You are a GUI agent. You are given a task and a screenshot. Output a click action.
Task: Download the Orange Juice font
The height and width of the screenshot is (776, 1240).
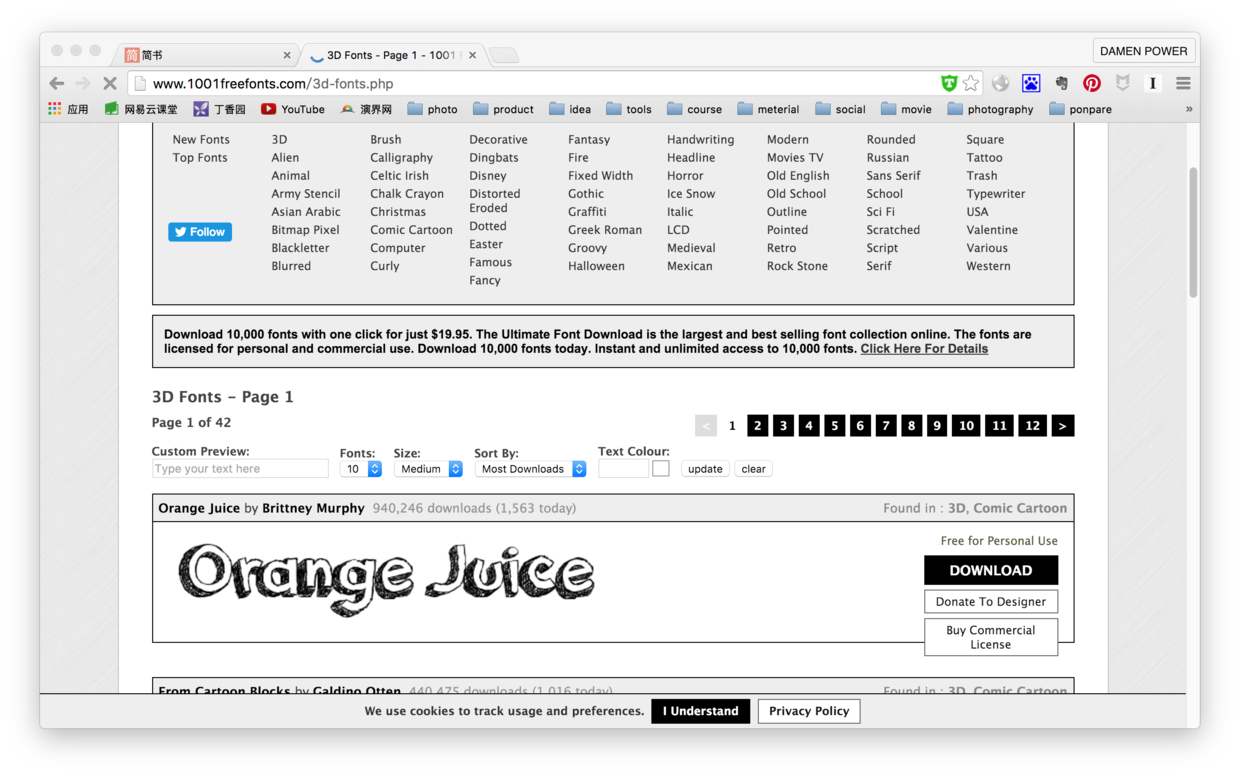(x=991, y=570)
